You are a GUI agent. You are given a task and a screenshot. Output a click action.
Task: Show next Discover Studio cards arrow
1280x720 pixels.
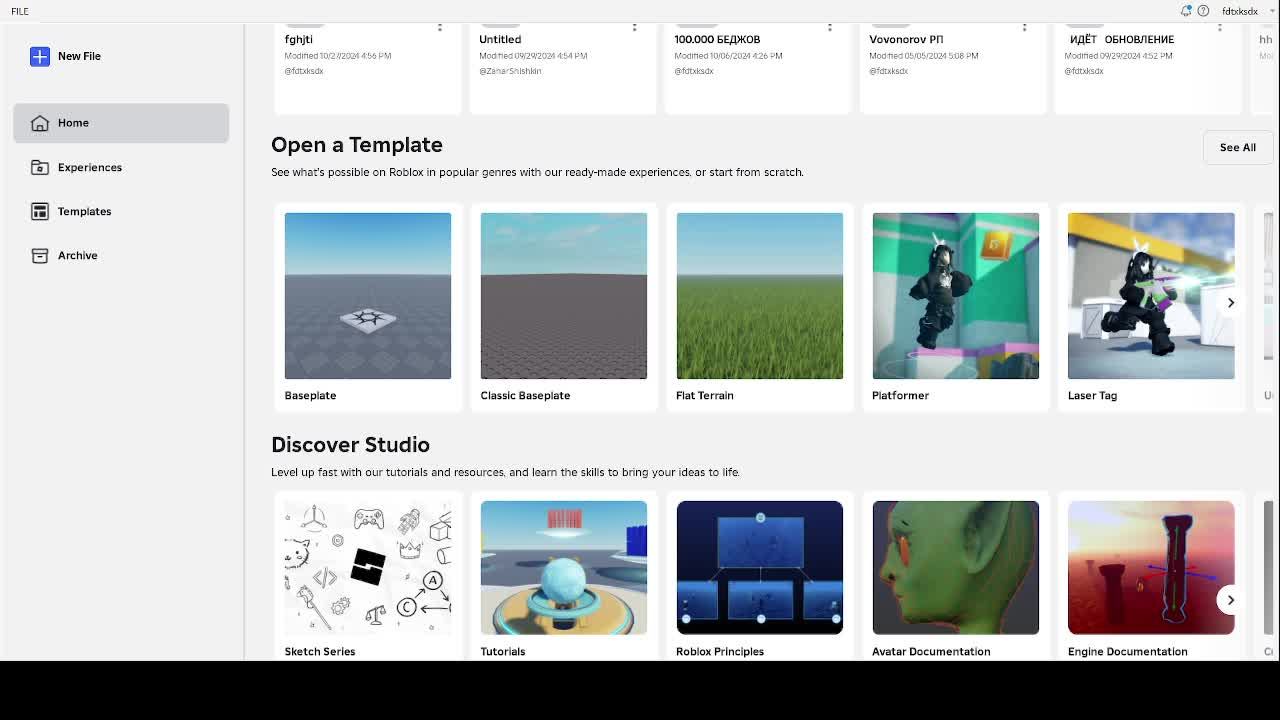[1231, 600]
